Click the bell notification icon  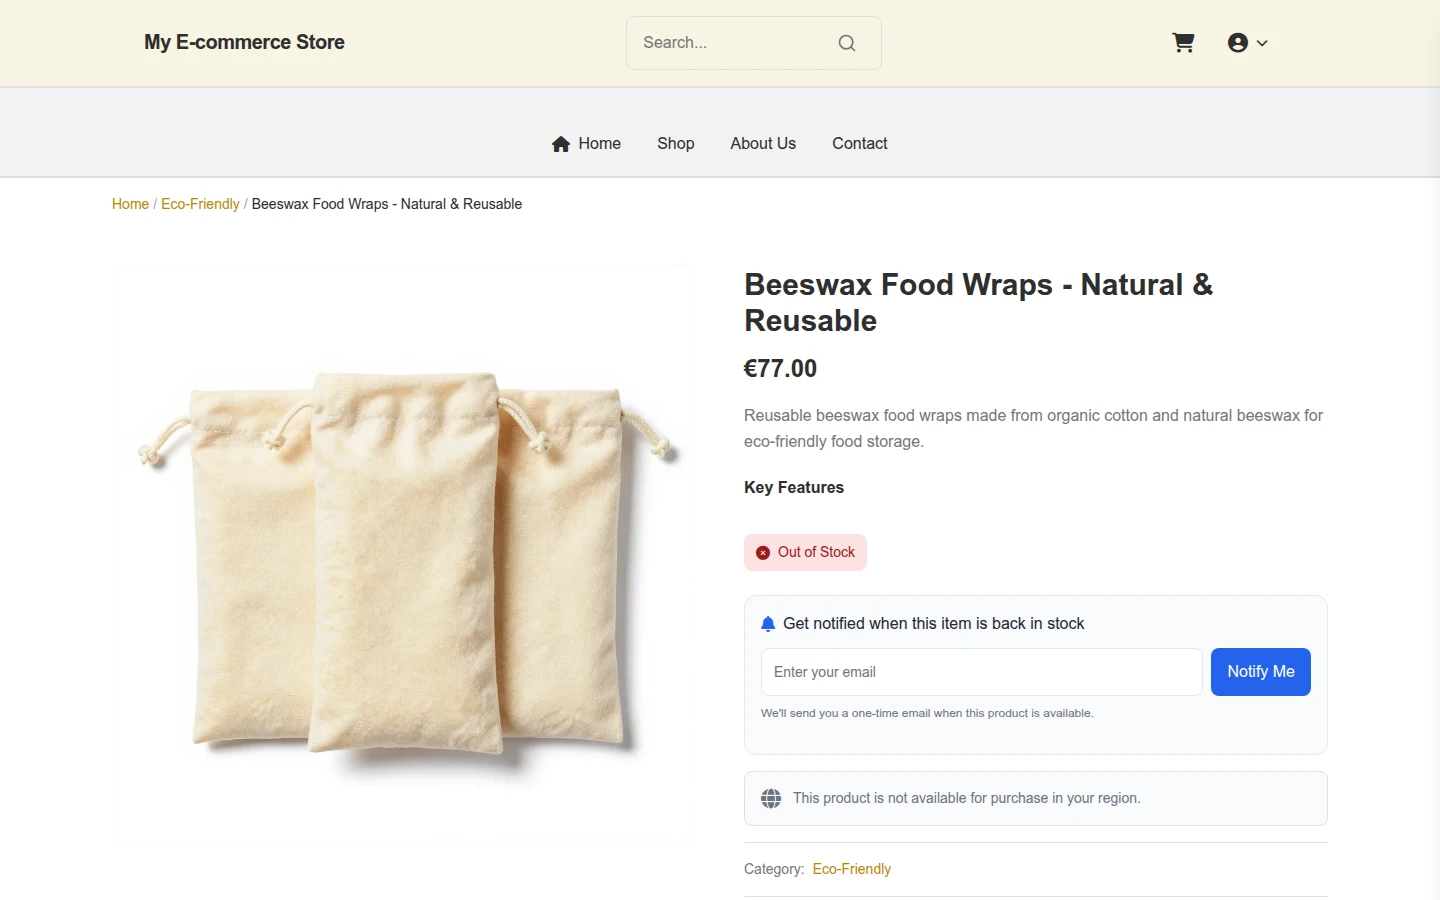tap(768, 624)
